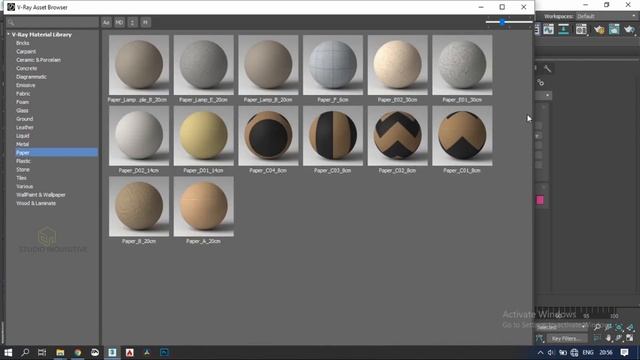Click the Key Mode toggle icon

click(x=540, y=338)
